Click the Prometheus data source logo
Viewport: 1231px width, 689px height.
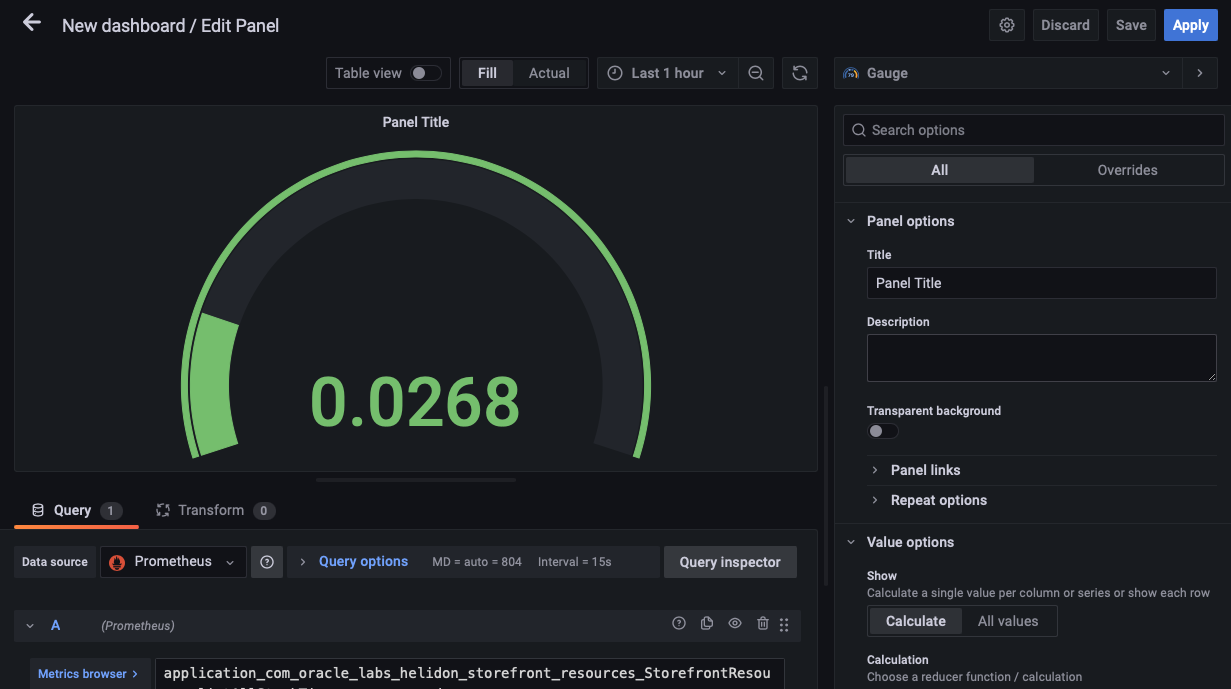(117, 562)
